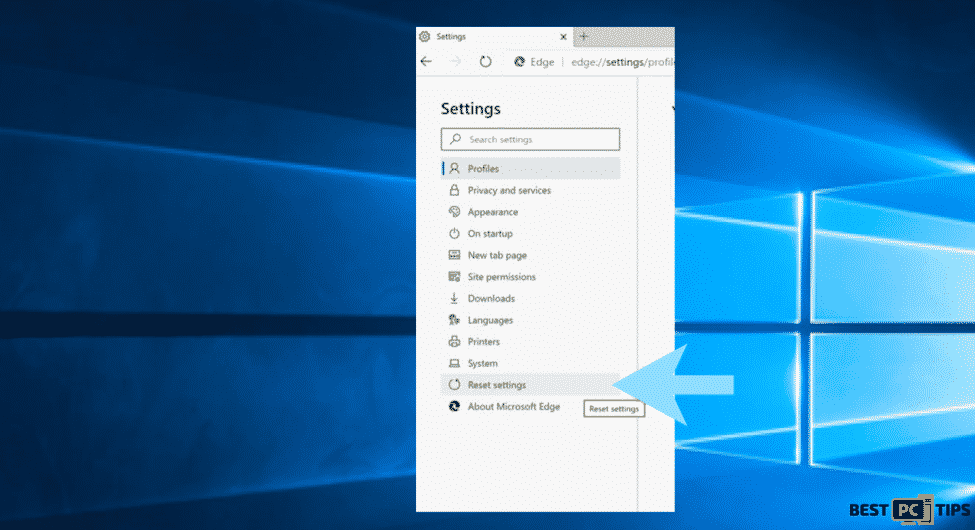
Task: Click the search magnifier icon
Action: 456,139
